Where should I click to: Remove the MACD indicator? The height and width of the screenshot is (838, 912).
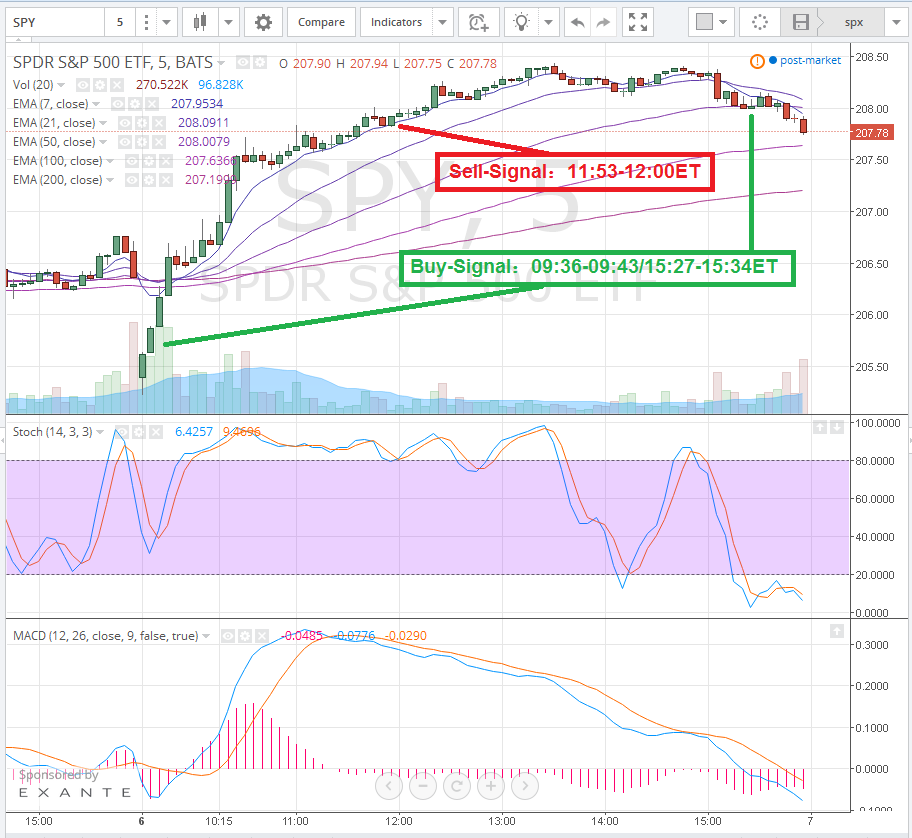pyautogui.click(x=262, y=636)
